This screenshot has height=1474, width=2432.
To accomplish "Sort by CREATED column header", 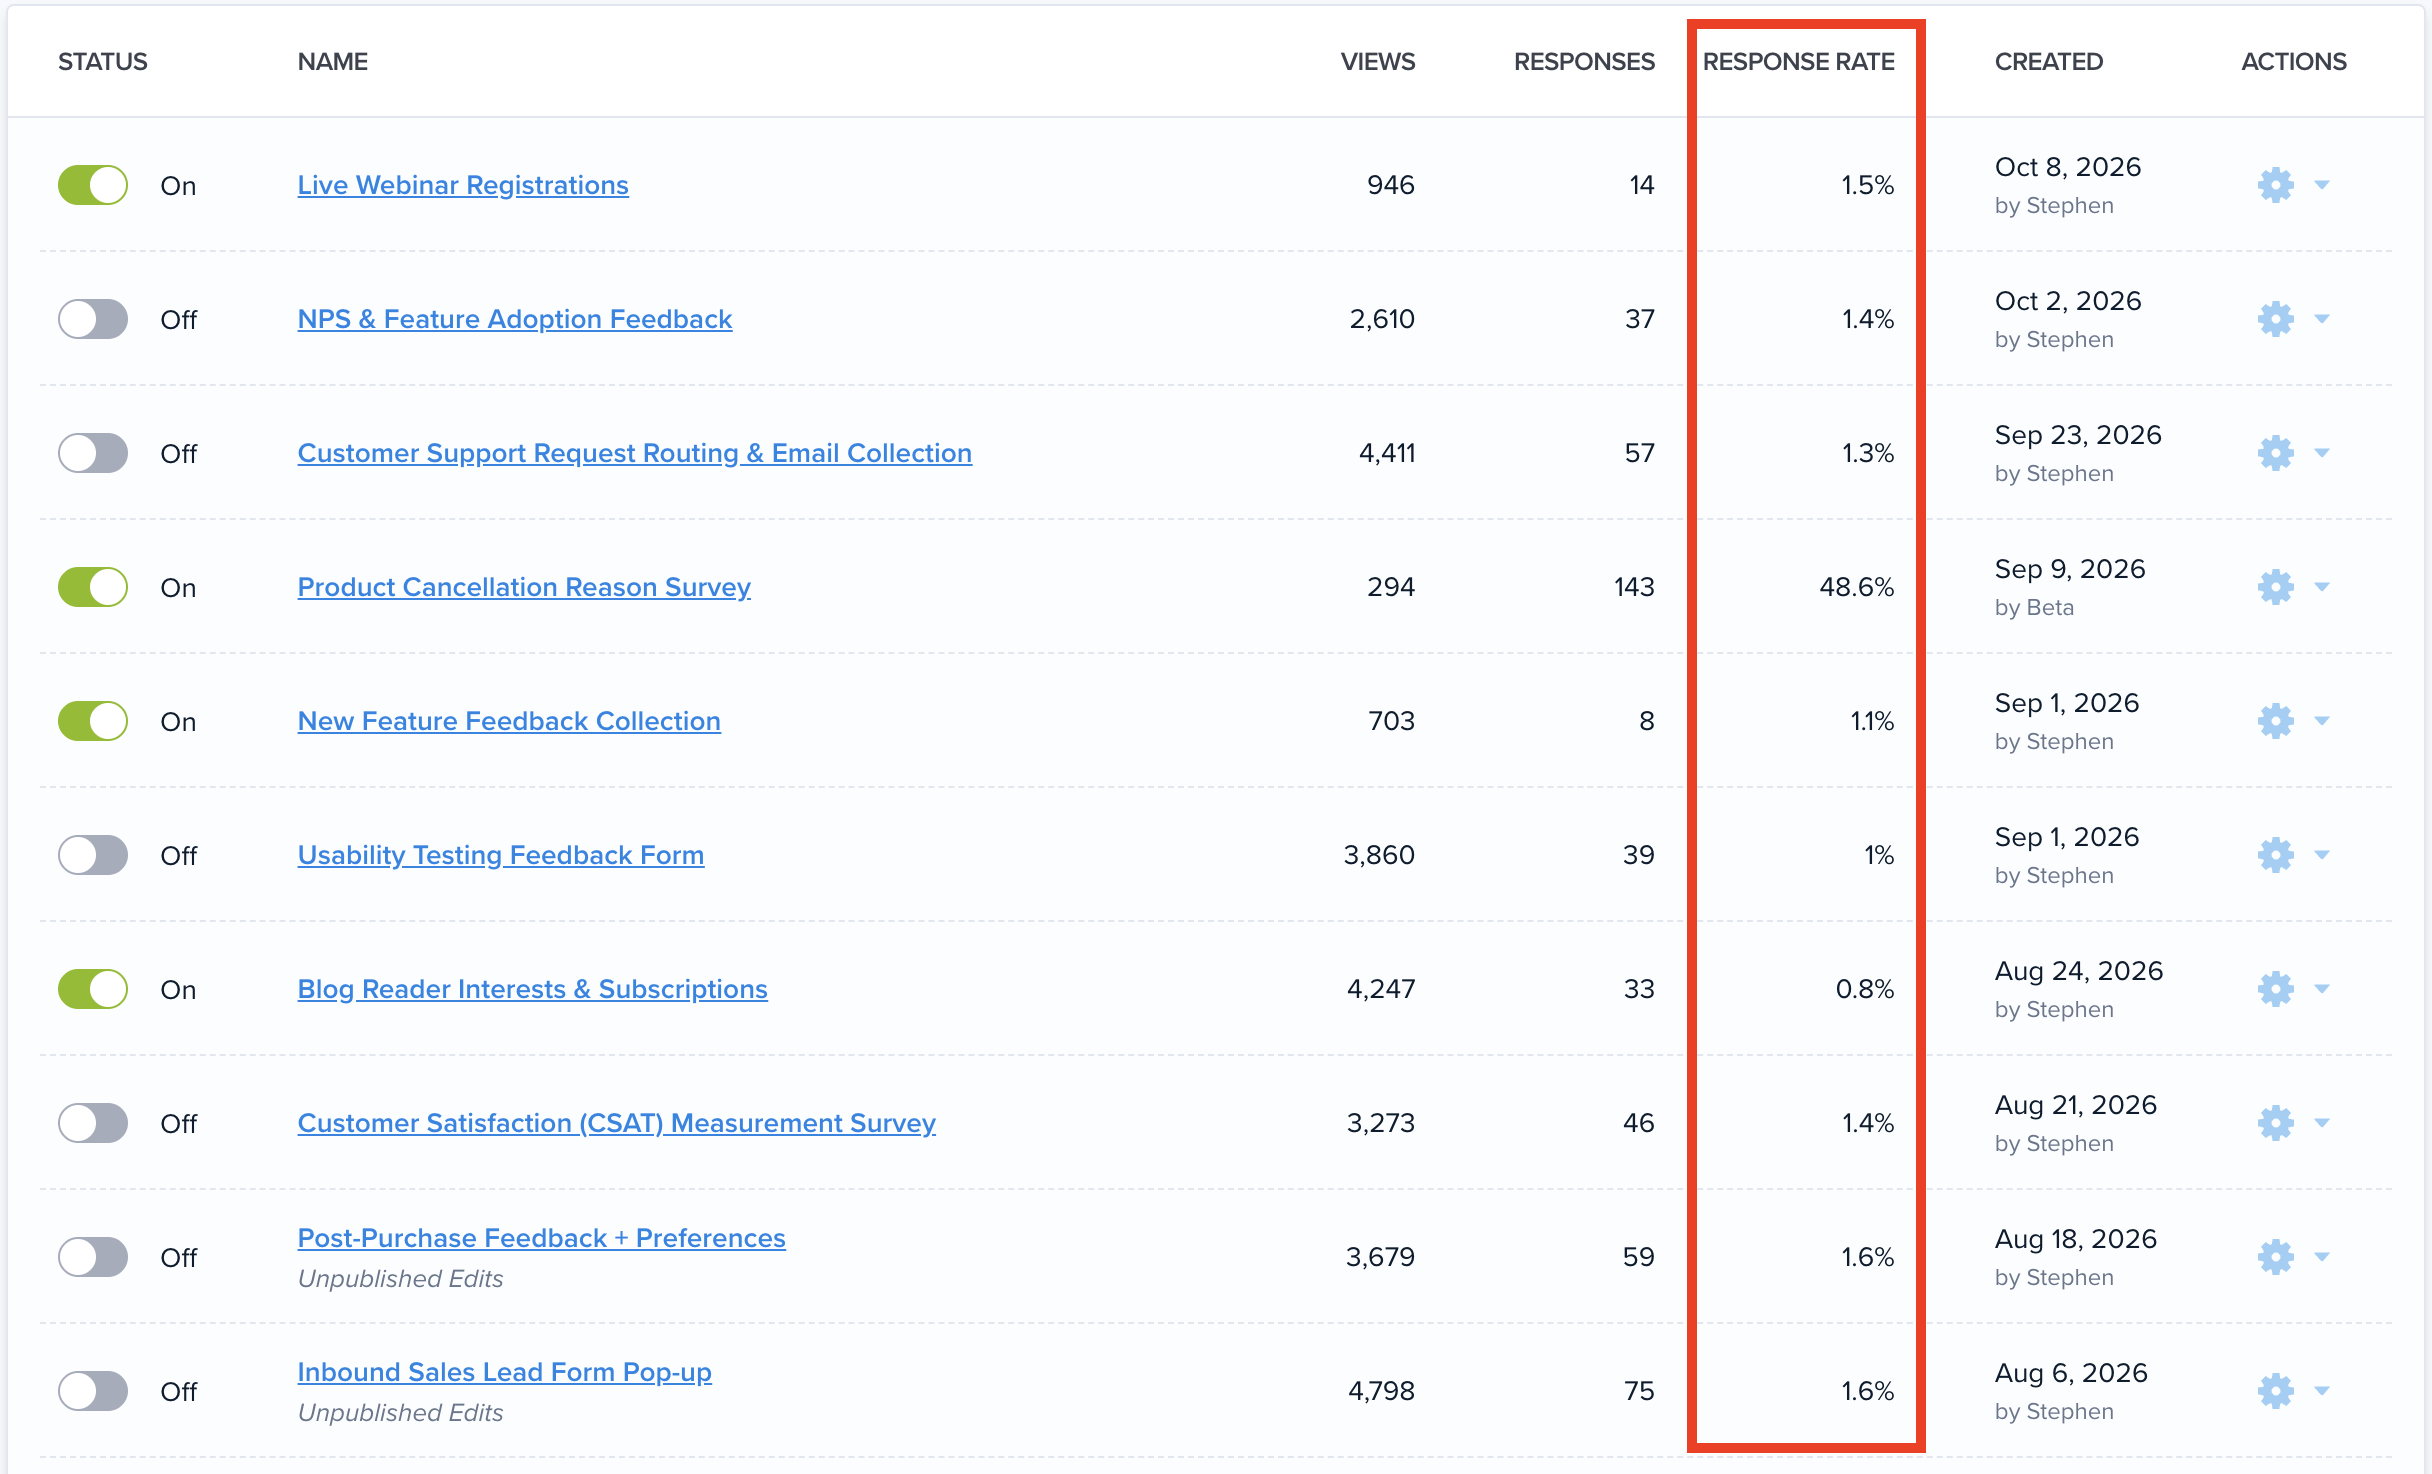I will pyautogui.click(x=2049, y=62).
